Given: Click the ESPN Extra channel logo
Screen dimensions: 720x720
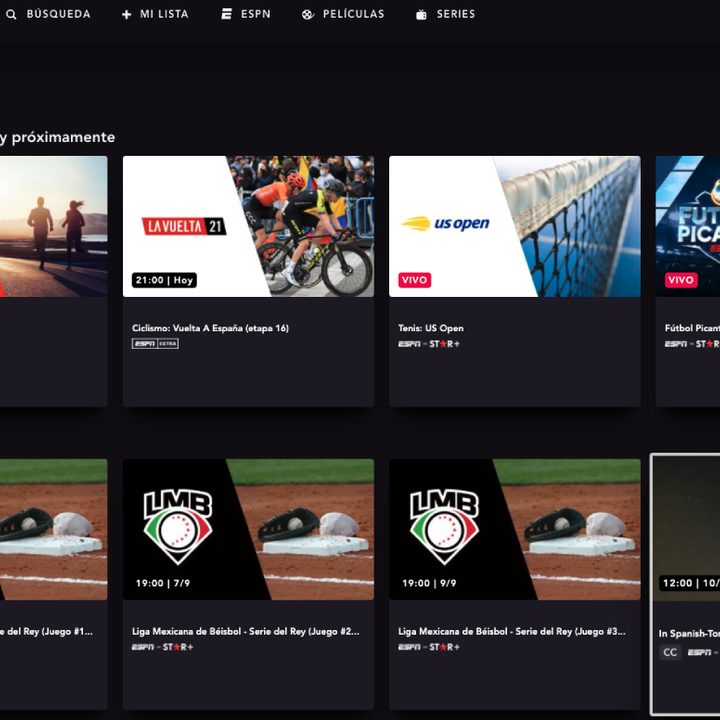Looking at the screenshot, I should coord(155,344).
